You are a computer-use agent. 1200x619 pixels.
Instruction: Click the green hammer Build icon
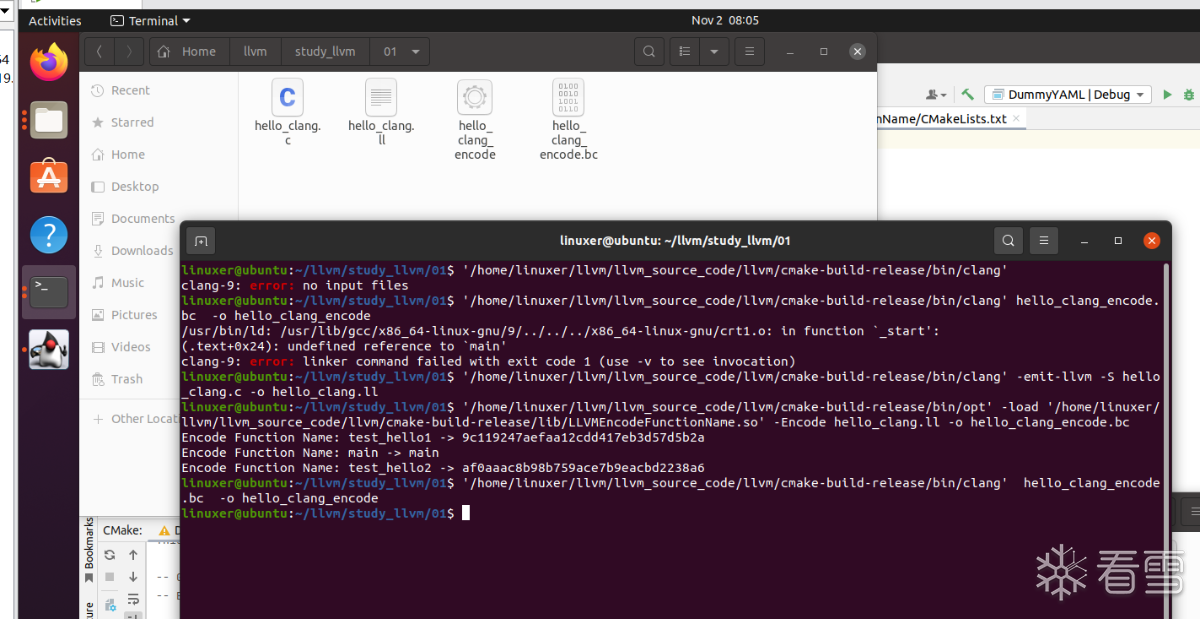967,94
